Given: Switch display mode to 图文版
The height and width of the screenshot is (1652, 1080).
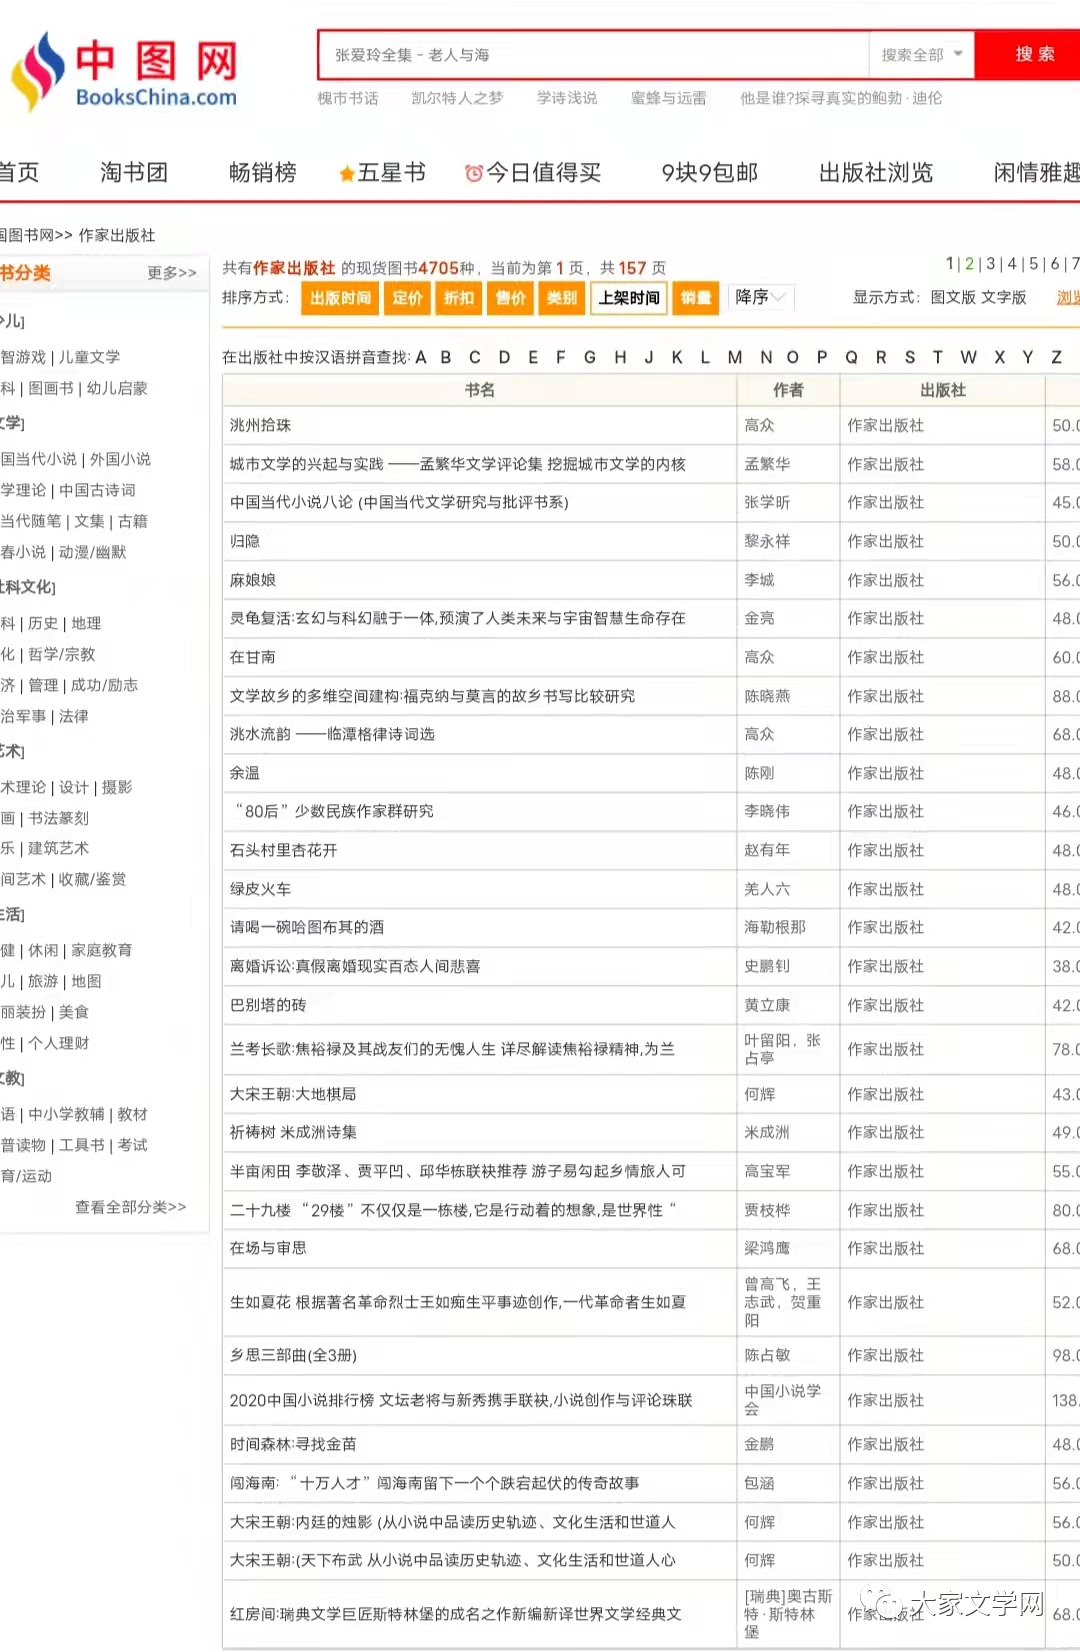Looking at the screenshot, I should [x=953, y=297].
